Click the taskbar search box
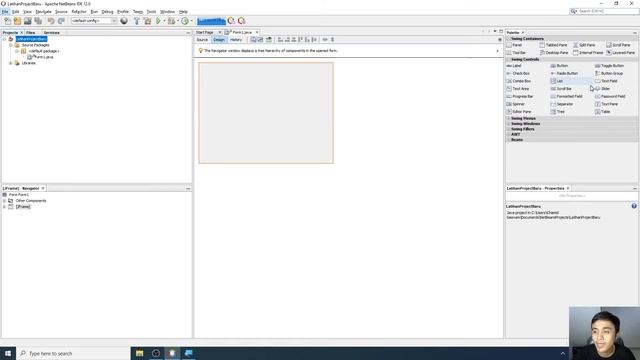 click(x=73, y=353)
